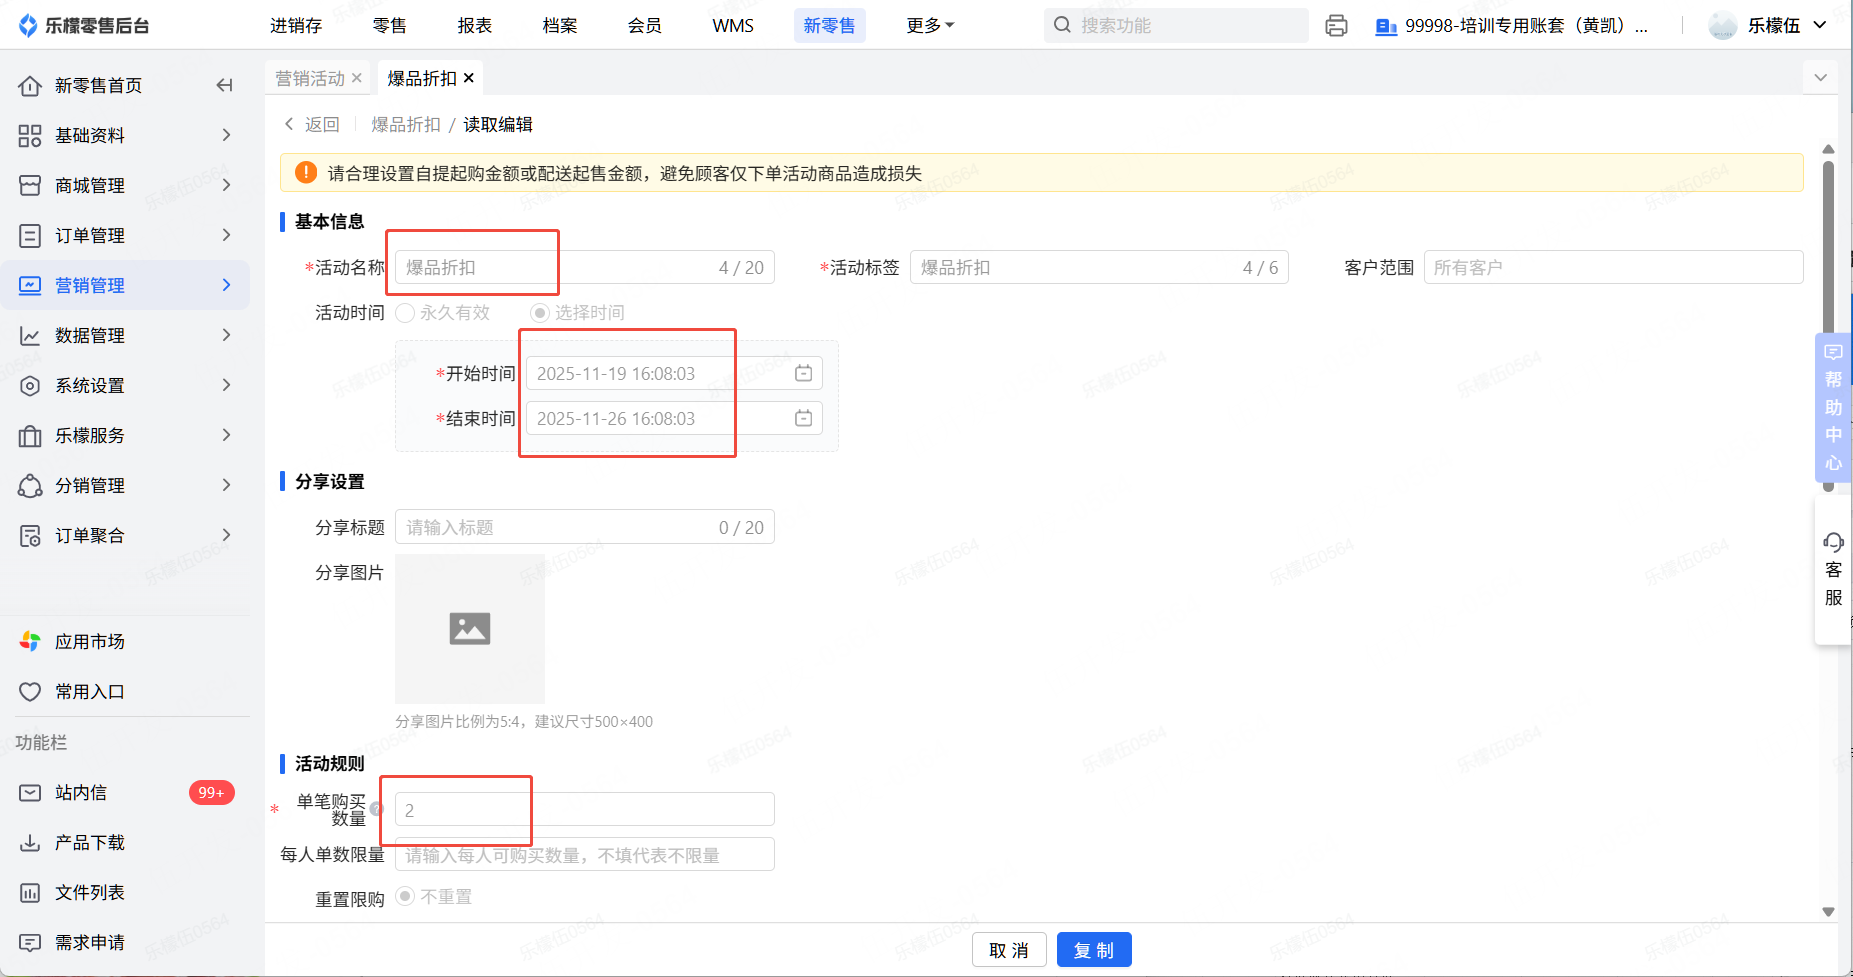Open the 会员 top menu
Image resolution: width=1853 pixels, height=977 pixels.
point(644,25)
